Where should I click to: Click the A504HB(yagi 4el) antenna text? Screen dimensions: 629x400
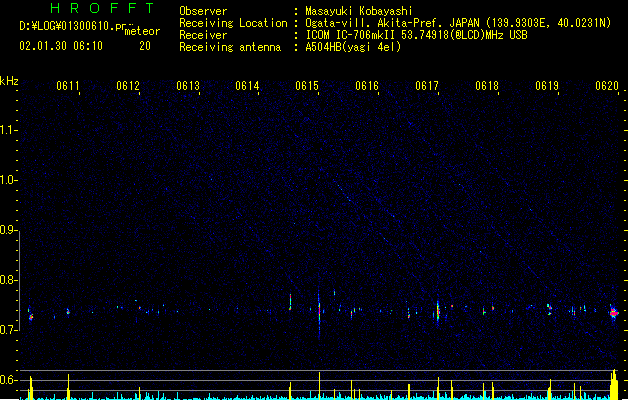click(353, 47)
